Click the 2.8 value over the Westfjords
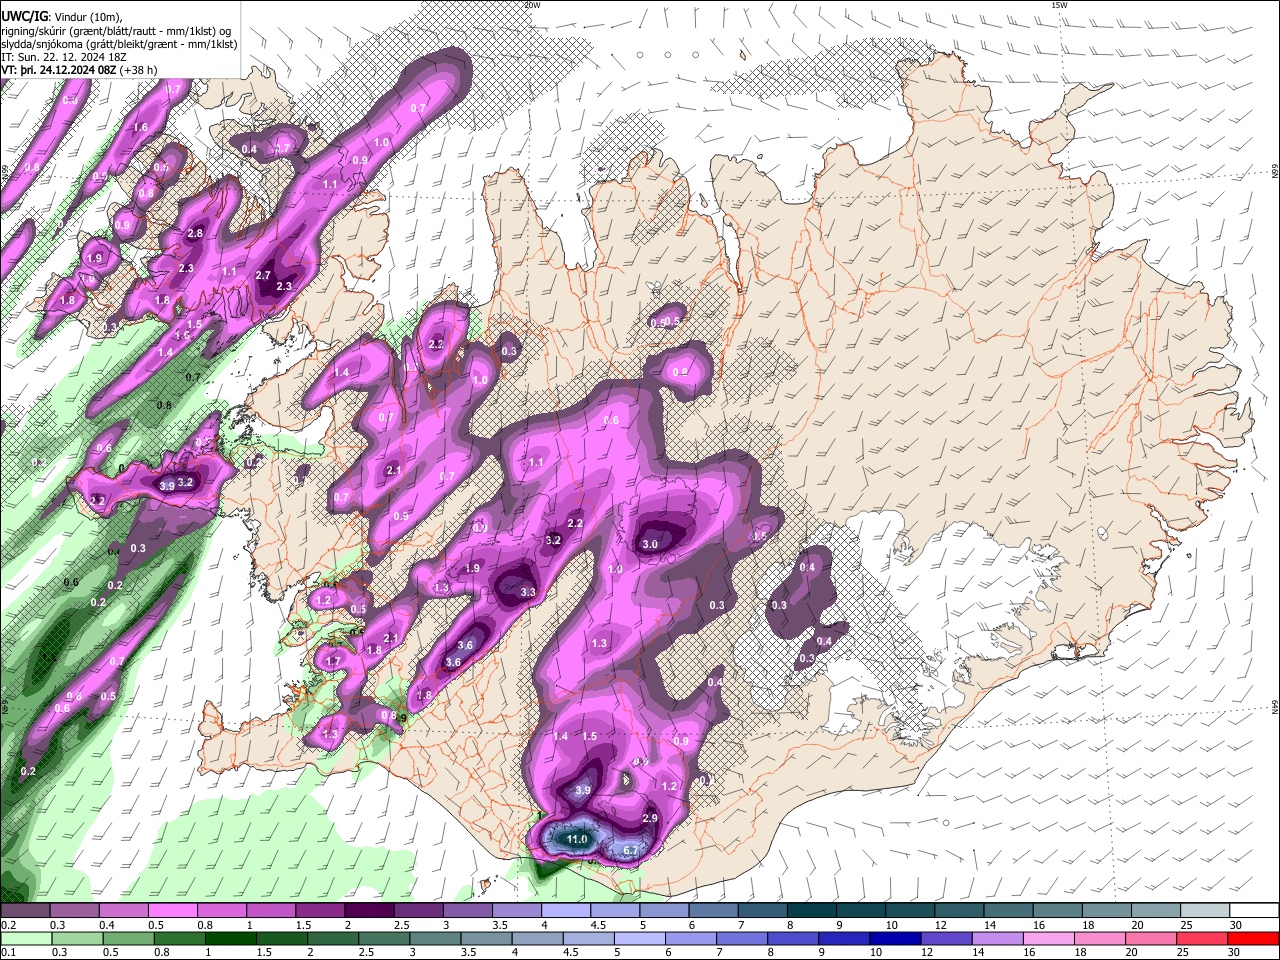Image resolution: width=1280 pixels, height=960 pixels. 195,233
